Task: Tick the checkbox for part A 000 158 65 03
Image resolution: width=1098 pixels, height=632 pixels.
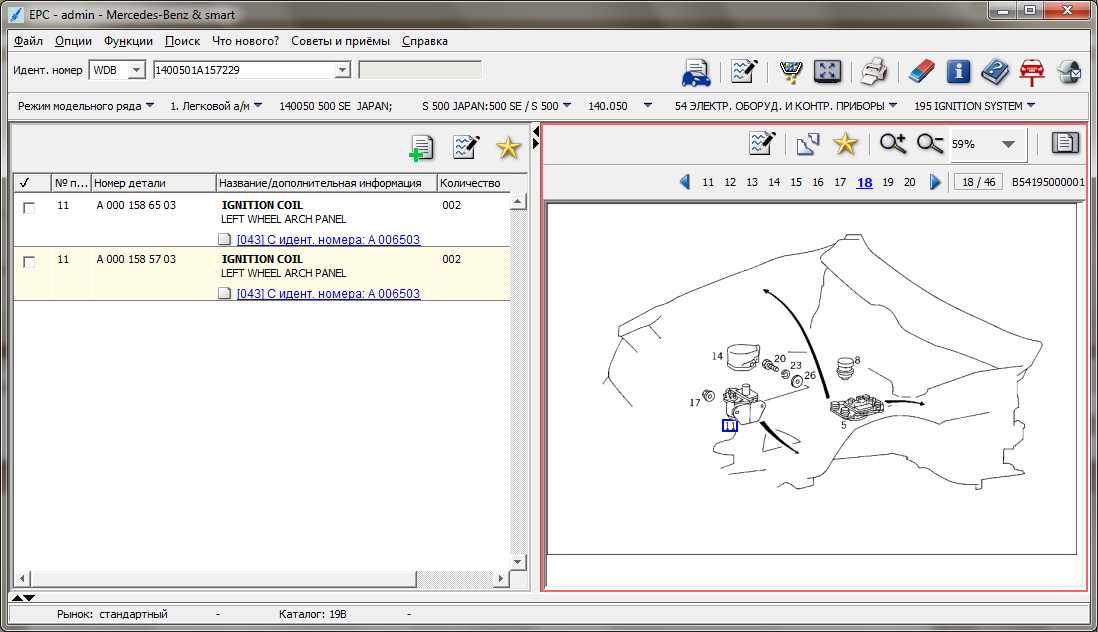Action: pos(29,208)
